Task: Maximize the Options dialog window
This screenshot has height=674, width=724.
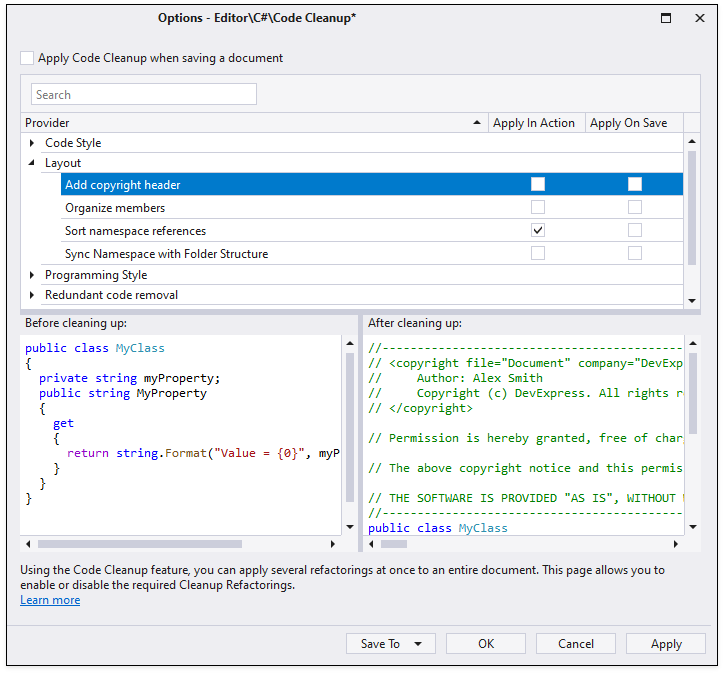Action: (666, 18)
